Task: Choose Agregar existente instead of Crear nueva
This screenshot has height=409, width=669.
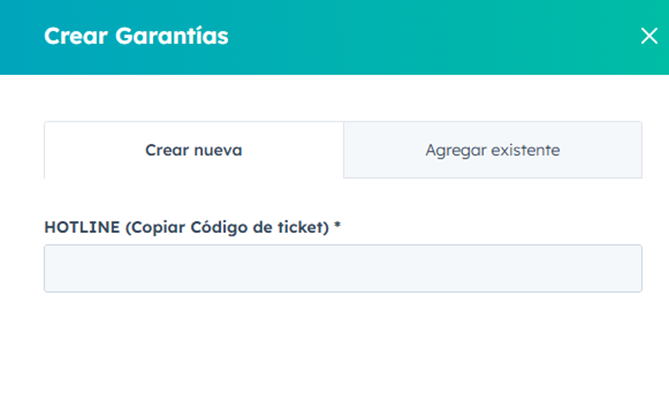Action: [492, 150]
